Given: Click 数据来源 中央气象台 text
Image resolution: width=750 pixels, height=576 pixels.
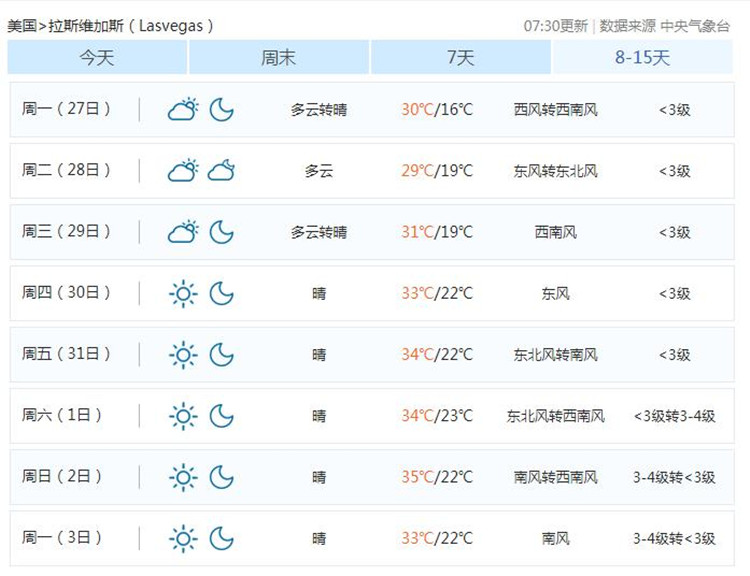Looking at the screenshot, I should [x=664, y=26].
